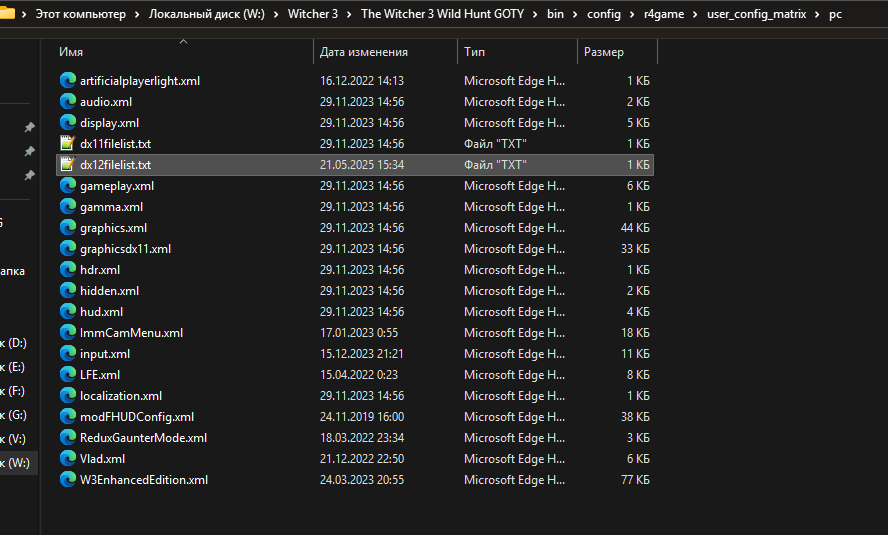Go to the Witcher 3 breadcrumb folder
The width and height of the screenshot is (888, 535).
pyautogui.click(x=313, y=14)
